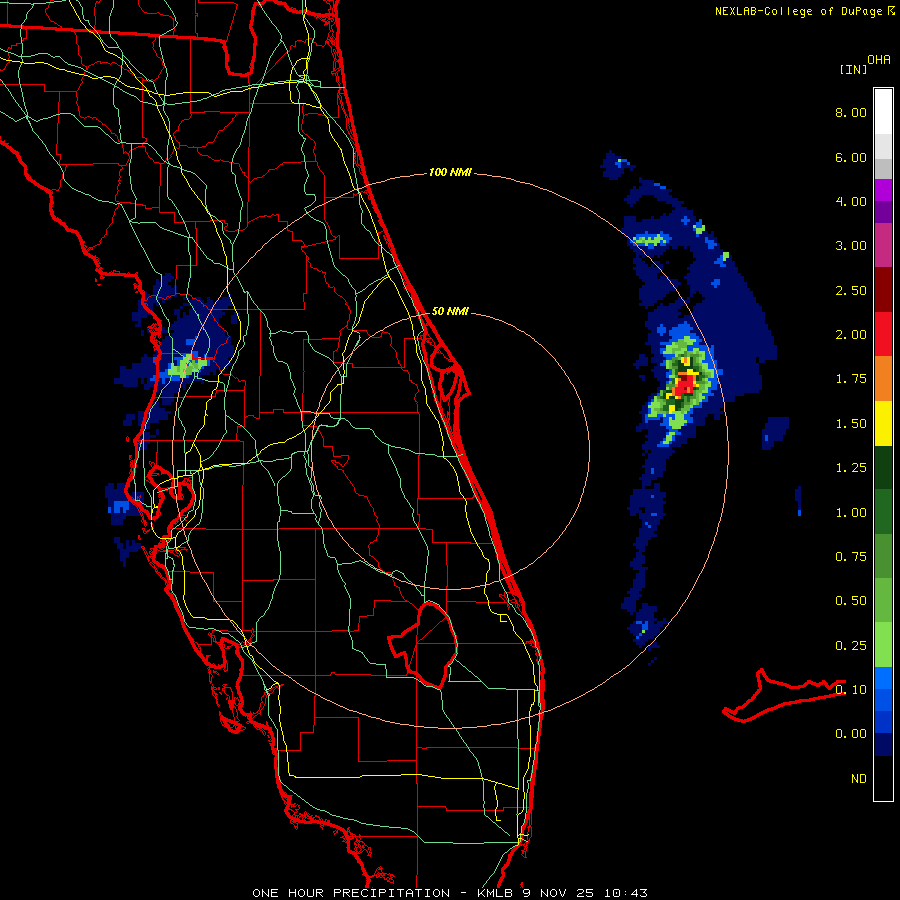Pick the bright red swatch beside 2.00

tap(883, 334)
